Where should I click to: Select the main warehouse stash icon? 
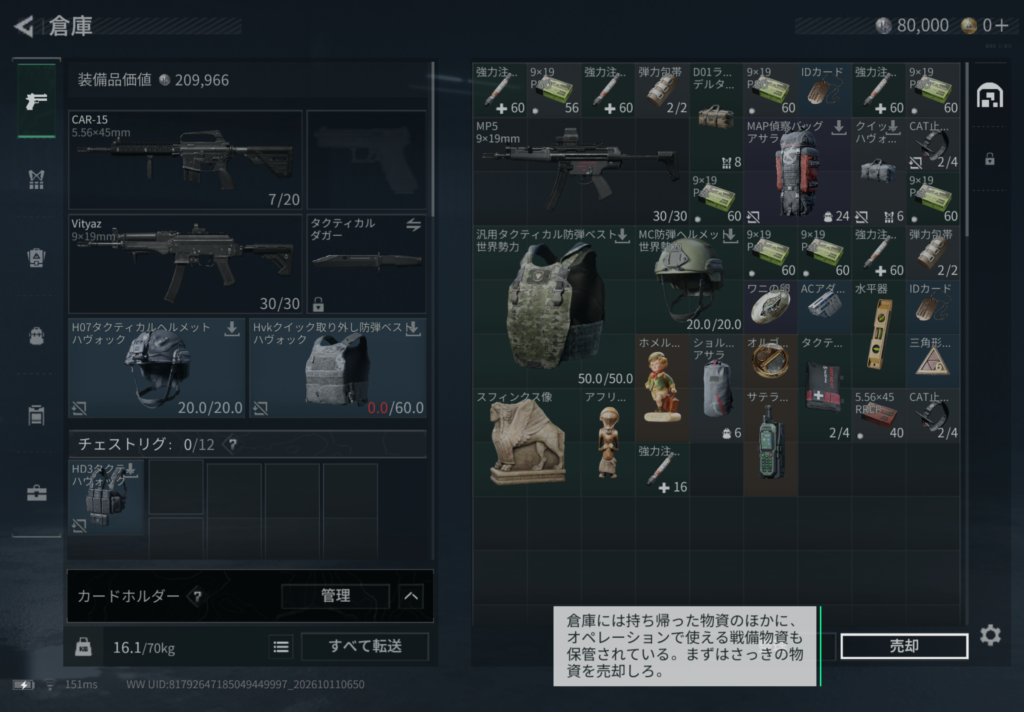click(x=990, y=96)
